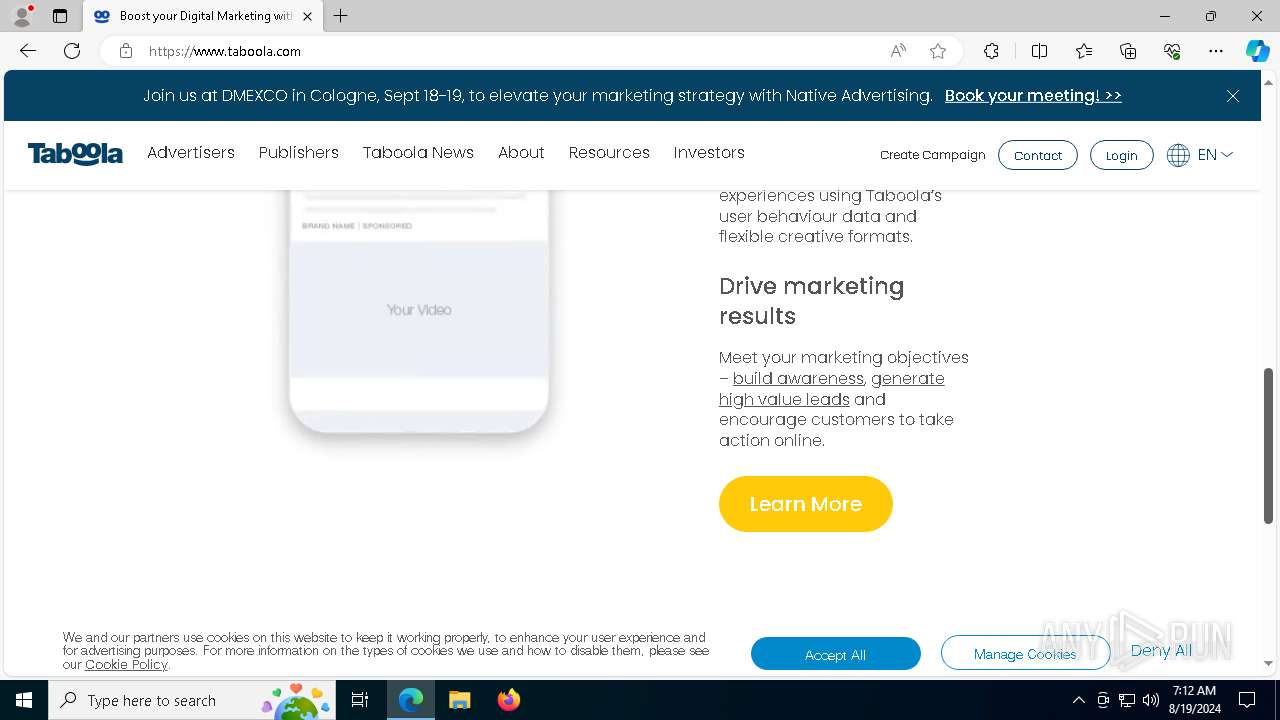Accept All cookies
The height and width of the screenshot is (720, 1280).
pos(836,654)
